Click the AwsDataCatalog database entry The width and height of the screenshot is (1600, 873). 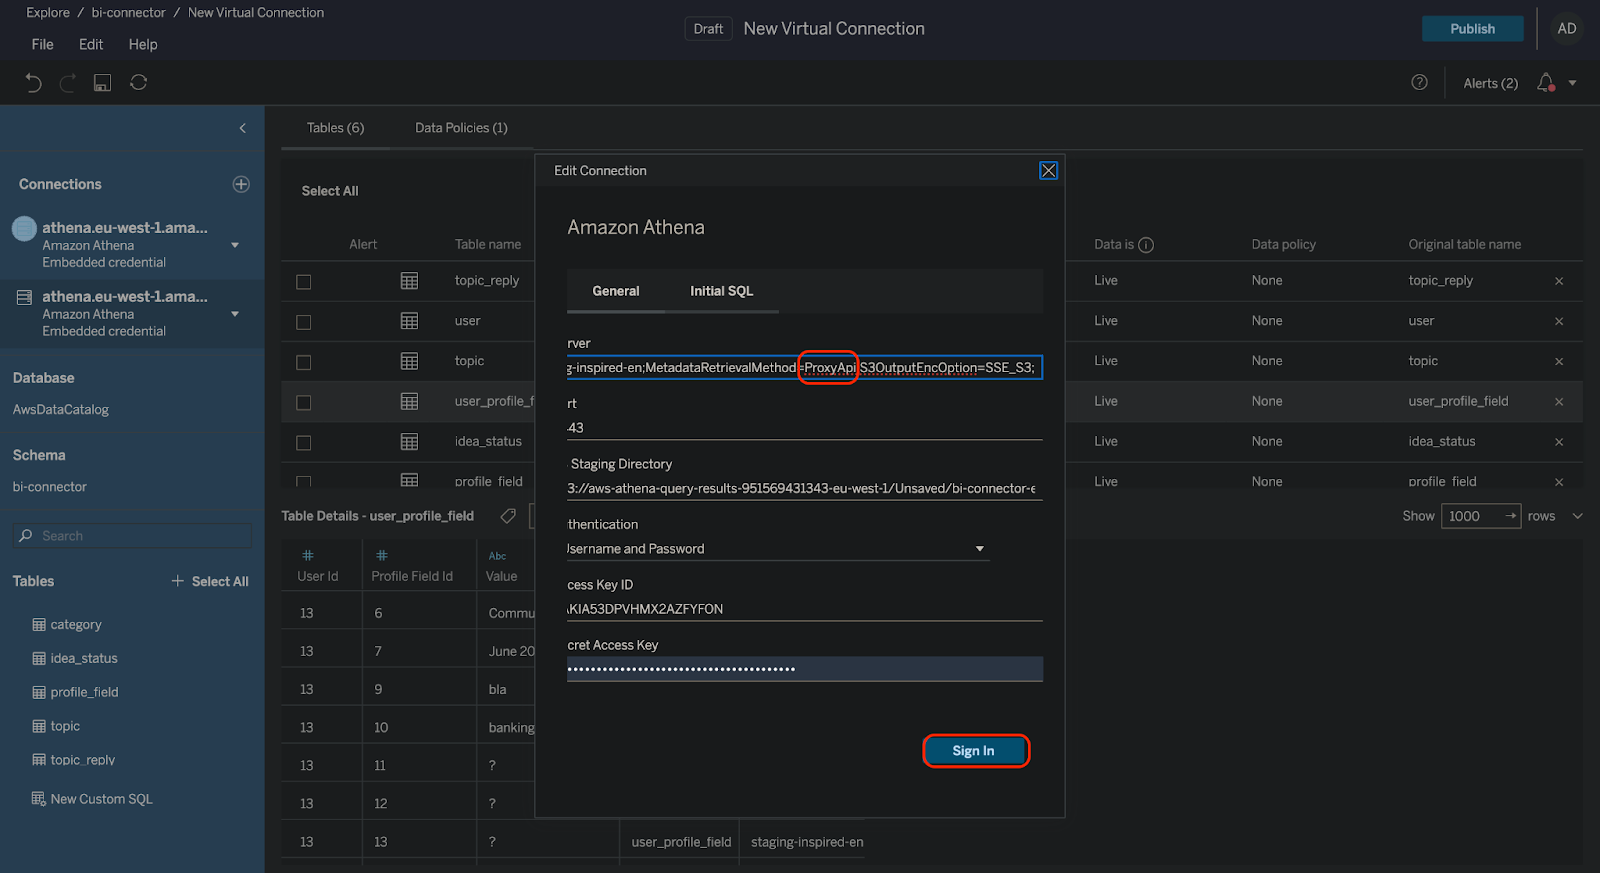pos(61,410)
